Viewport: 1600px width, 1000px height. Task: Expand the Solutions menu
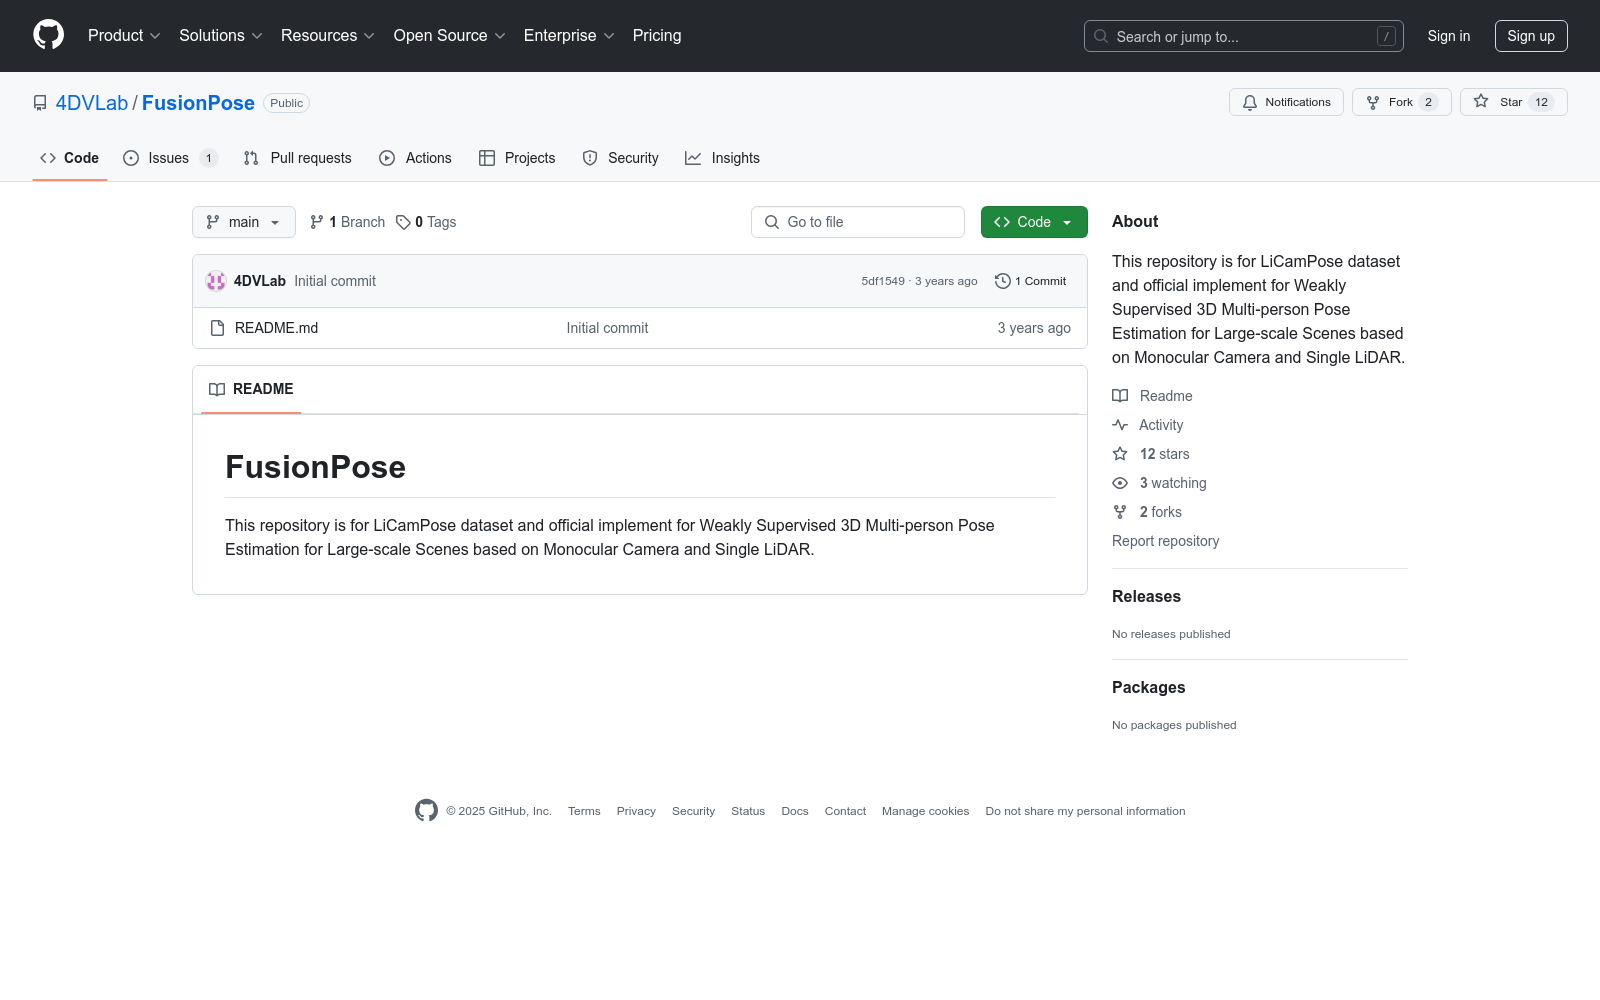[x=221, y=36]
